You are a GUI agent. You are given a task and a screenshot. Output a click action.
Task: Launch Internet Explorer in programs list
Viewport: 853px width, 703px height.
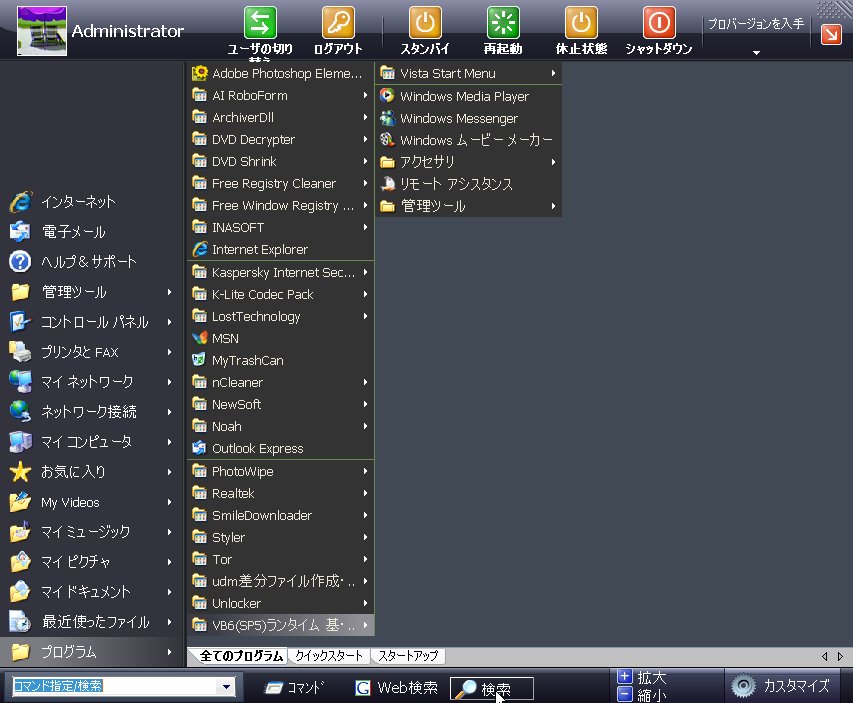(x=280, y=250)
